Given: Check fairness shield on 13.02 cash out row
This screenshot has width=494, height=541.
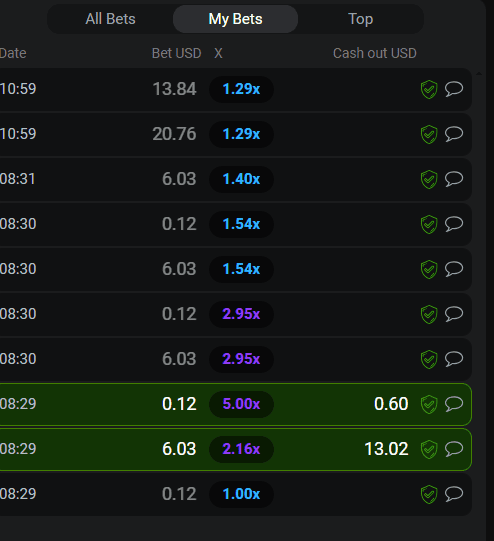Looking at the screenshot, I should click(x=429, y=449).
